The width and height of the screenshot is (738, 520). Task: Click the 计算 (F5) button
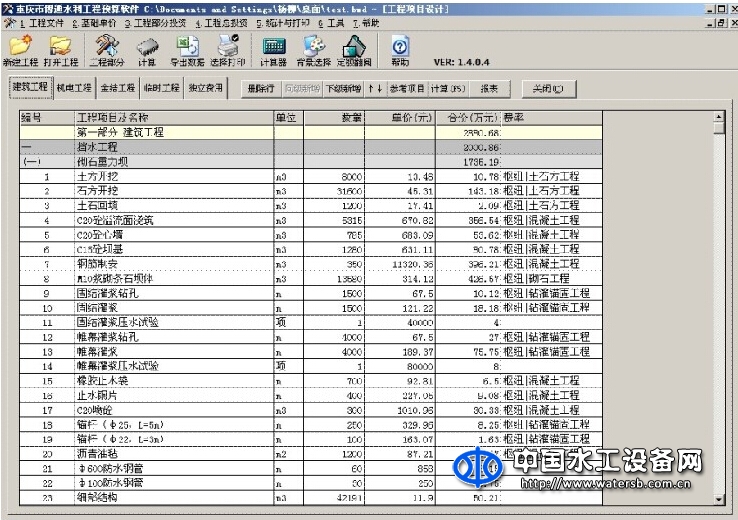pyautogui.click(x=448, y=88)
